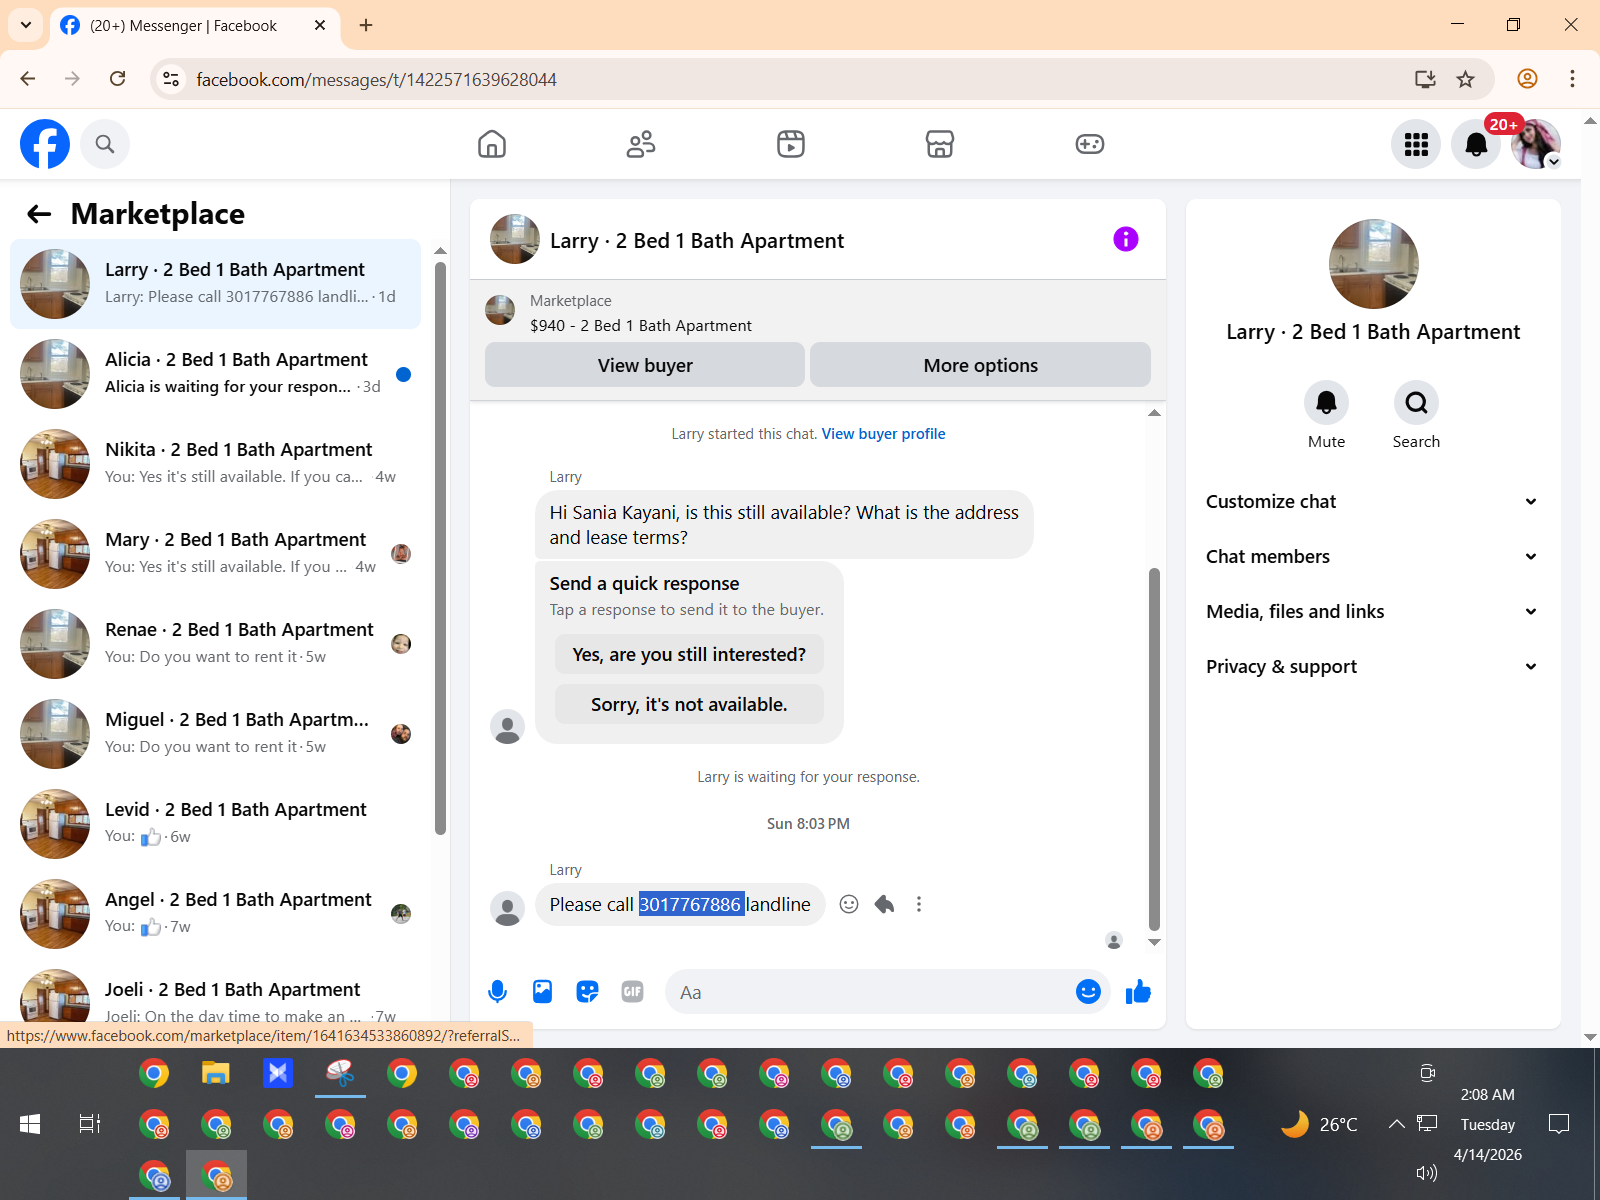The image size is (1600, 1200).
Task: Open Levid's conversation in the list
Action: 215,824
